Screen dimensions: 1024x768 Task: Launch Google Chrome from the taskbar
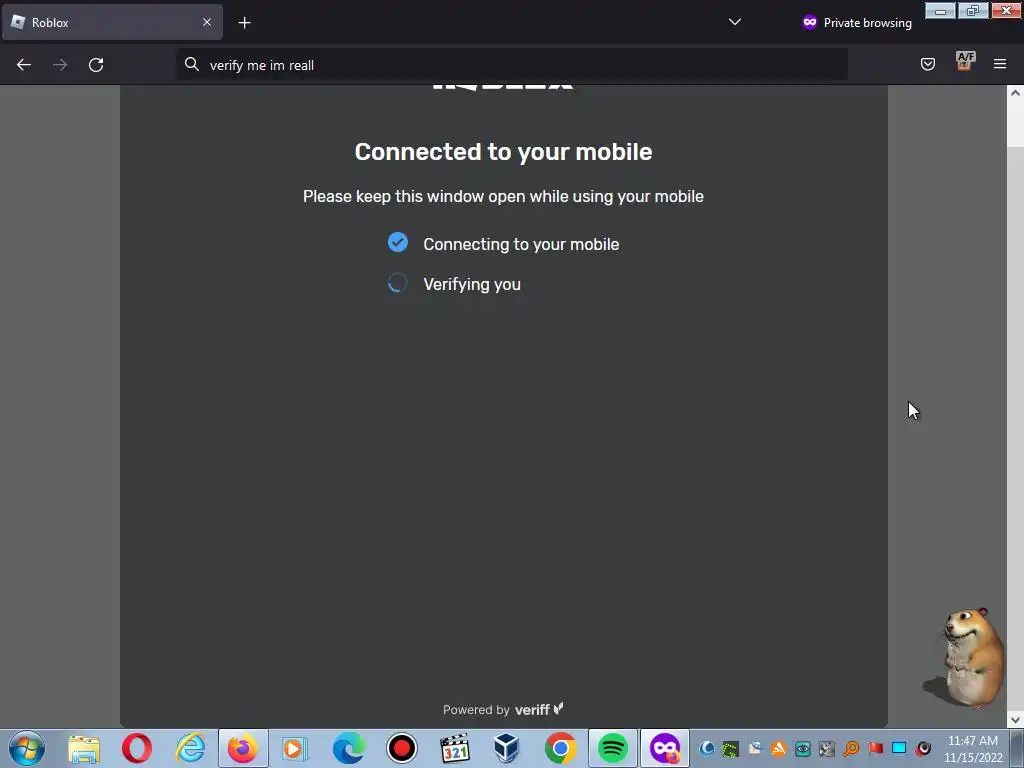click(560, 748)
